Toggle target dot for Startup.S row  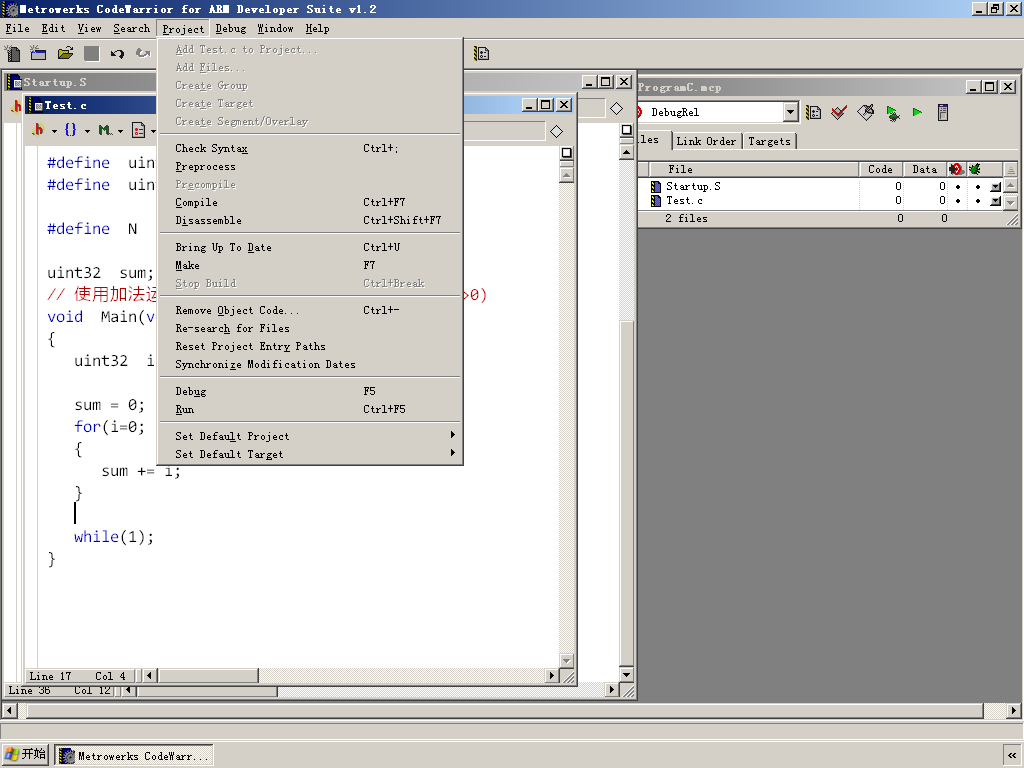pos(958,187)
